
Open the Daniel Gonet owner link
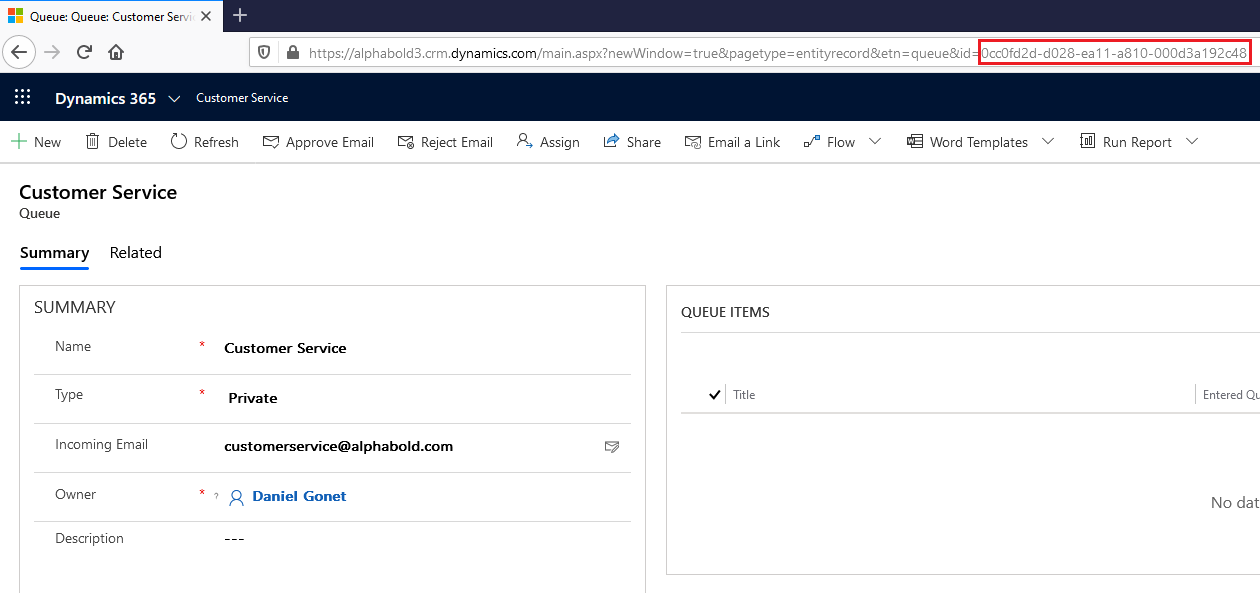(x=299, y=496)
